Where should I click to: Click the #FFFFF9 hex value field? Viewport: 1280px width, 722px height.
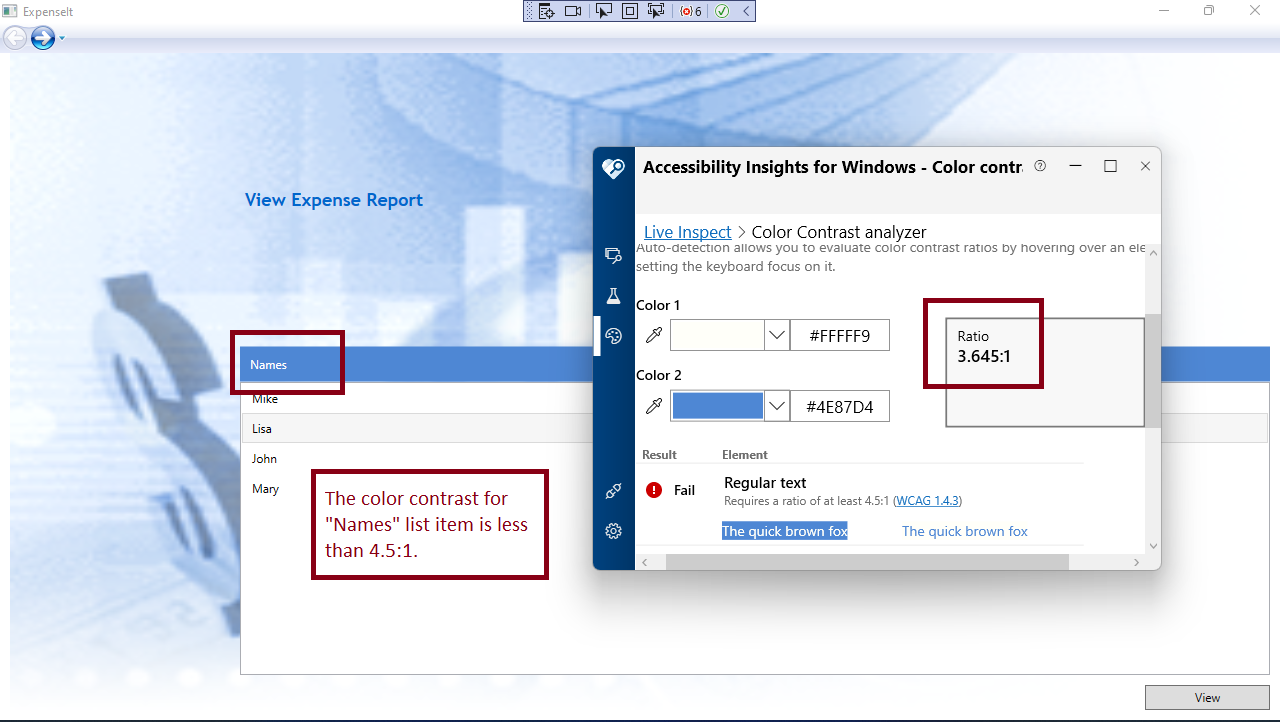pyautogui.click(x=840, y=335)
